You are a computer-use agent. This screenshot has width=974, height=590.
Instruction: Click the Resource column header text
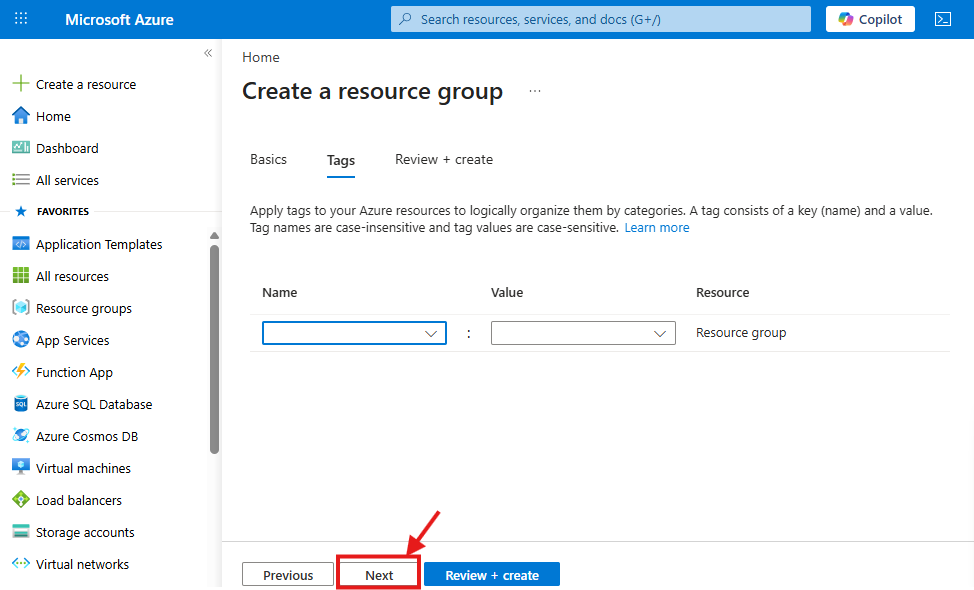click(x=722, y=293)
